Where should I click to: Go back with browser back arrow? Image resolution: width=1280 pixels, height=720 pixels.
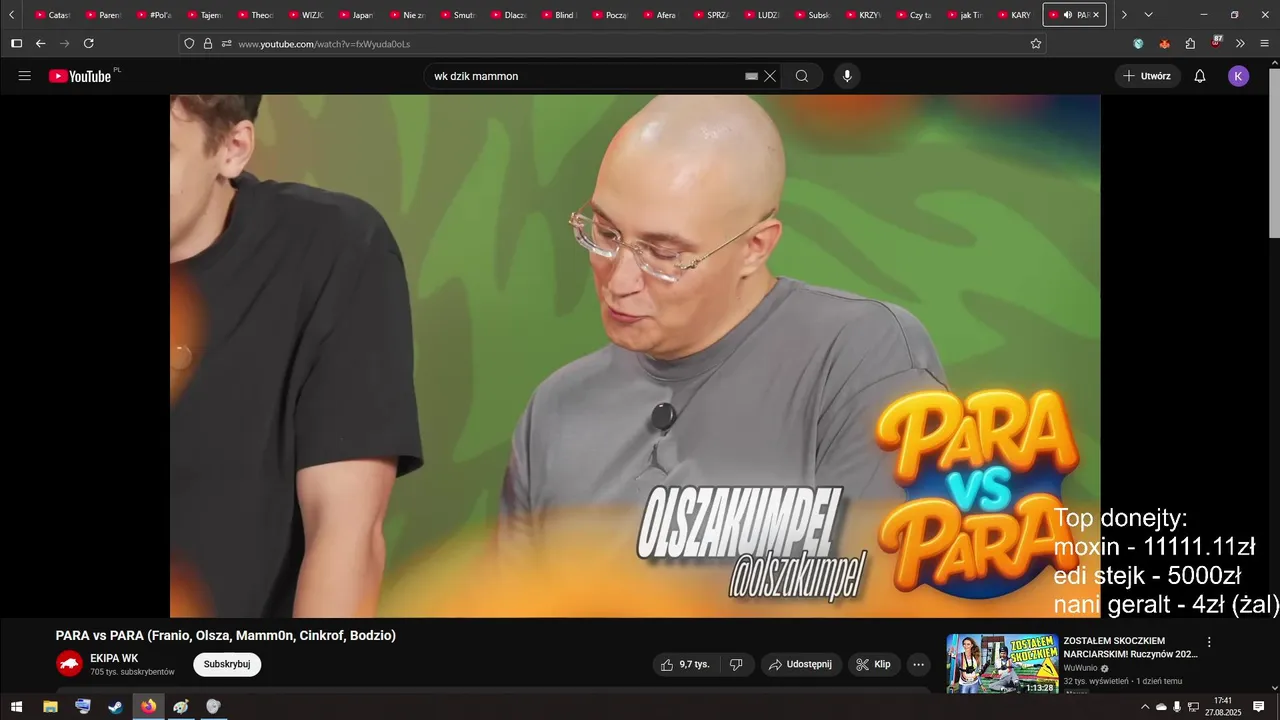click(x=41, y=43)
